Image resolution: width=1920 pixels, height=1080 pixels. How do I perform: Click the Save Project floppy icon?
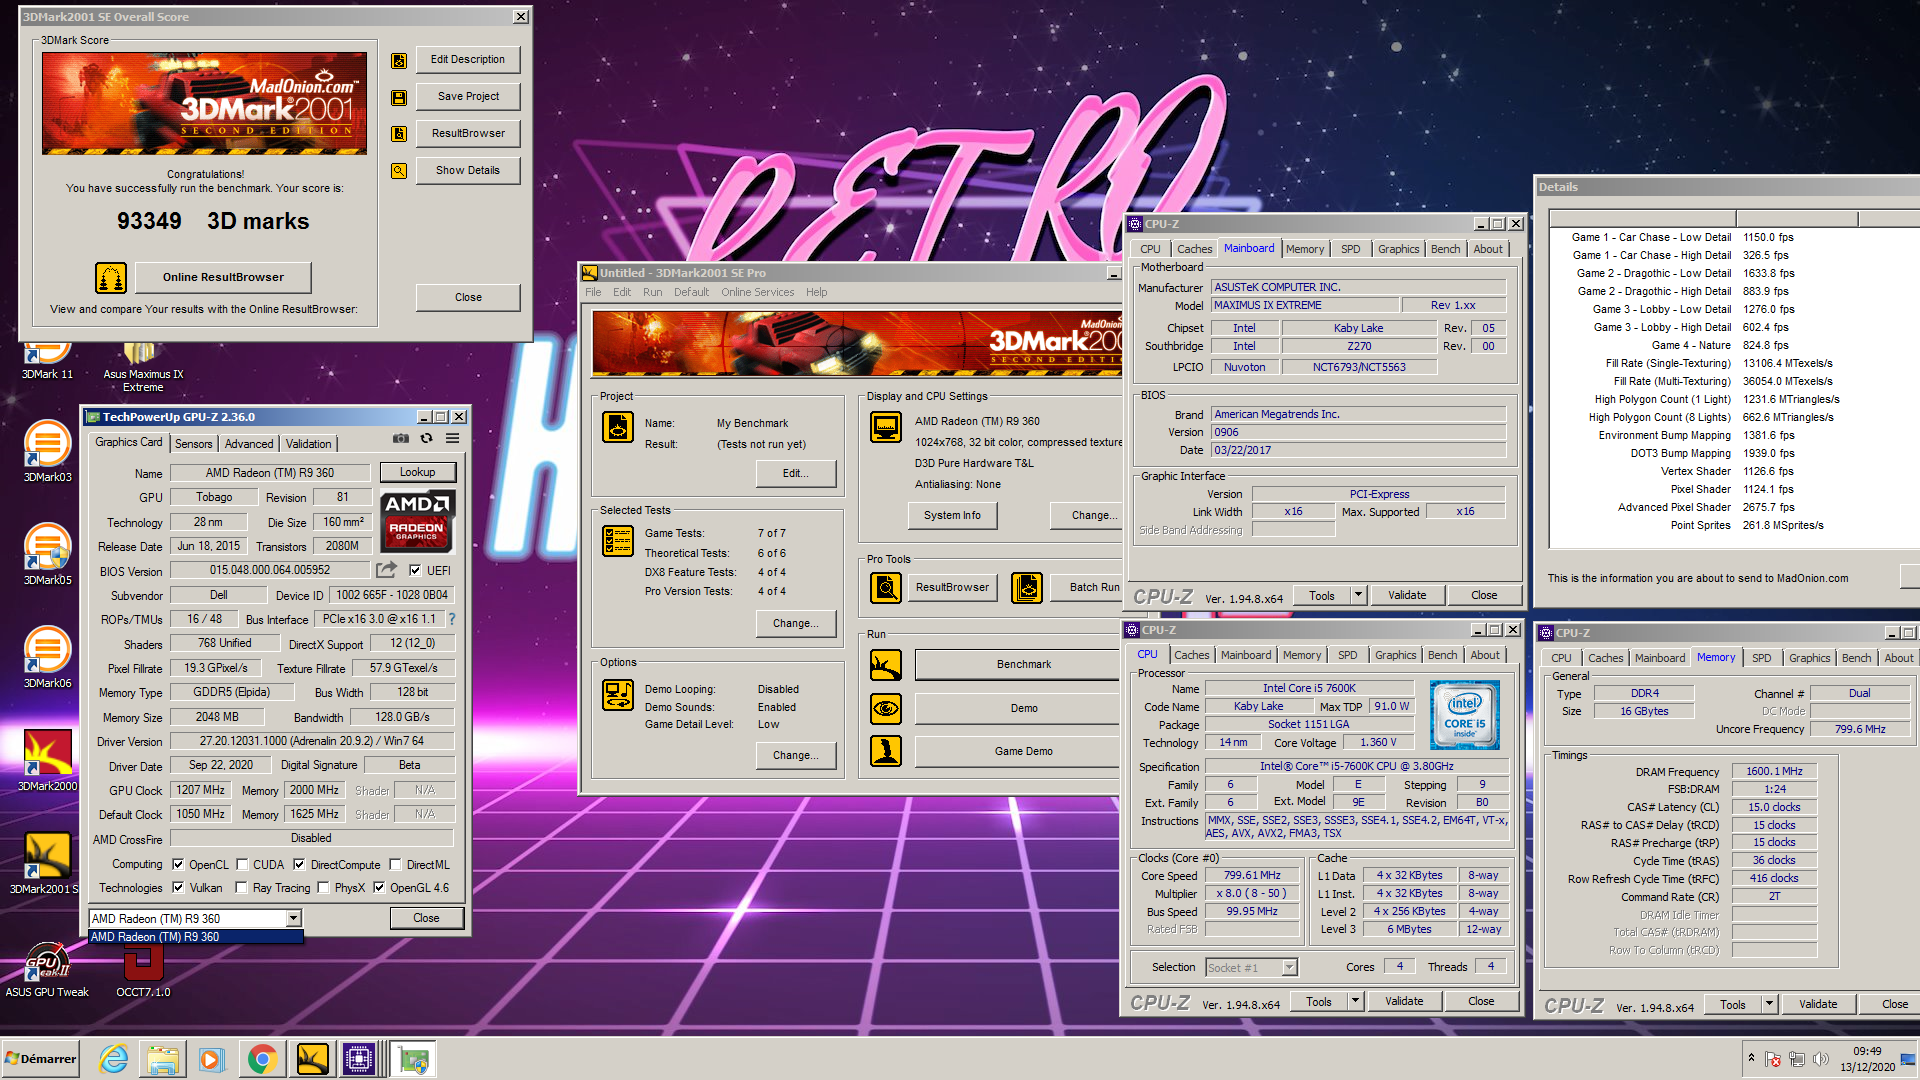click(399, 97)
